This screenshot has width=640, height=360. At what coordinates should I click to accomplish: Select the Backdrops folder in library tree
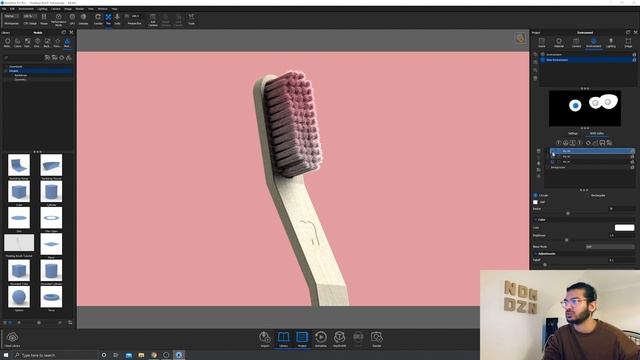pos(20,76)
